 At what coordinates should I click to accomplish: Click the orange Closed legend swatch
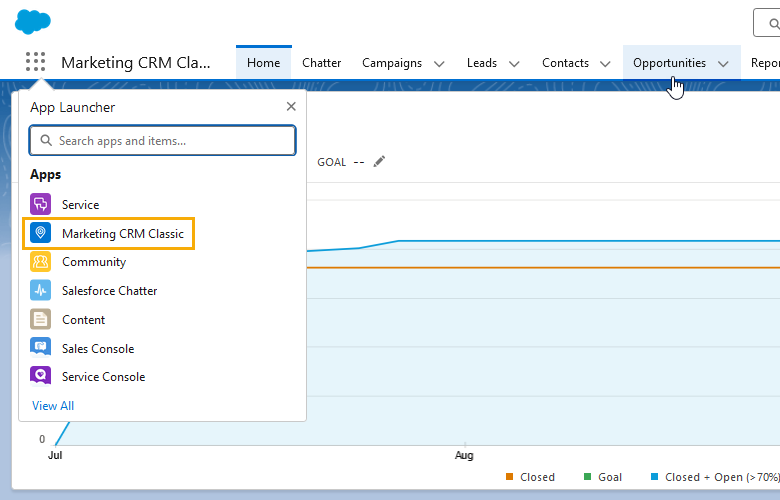(509, 477)
